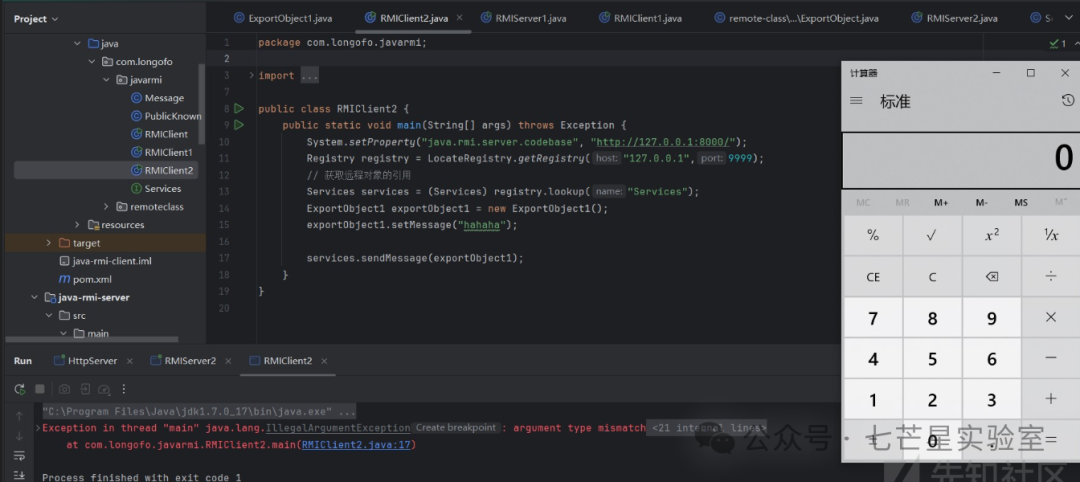Close the RMIClient2.java editor tab
Screen dimensions: 1080x482
[x=459, y=19]
